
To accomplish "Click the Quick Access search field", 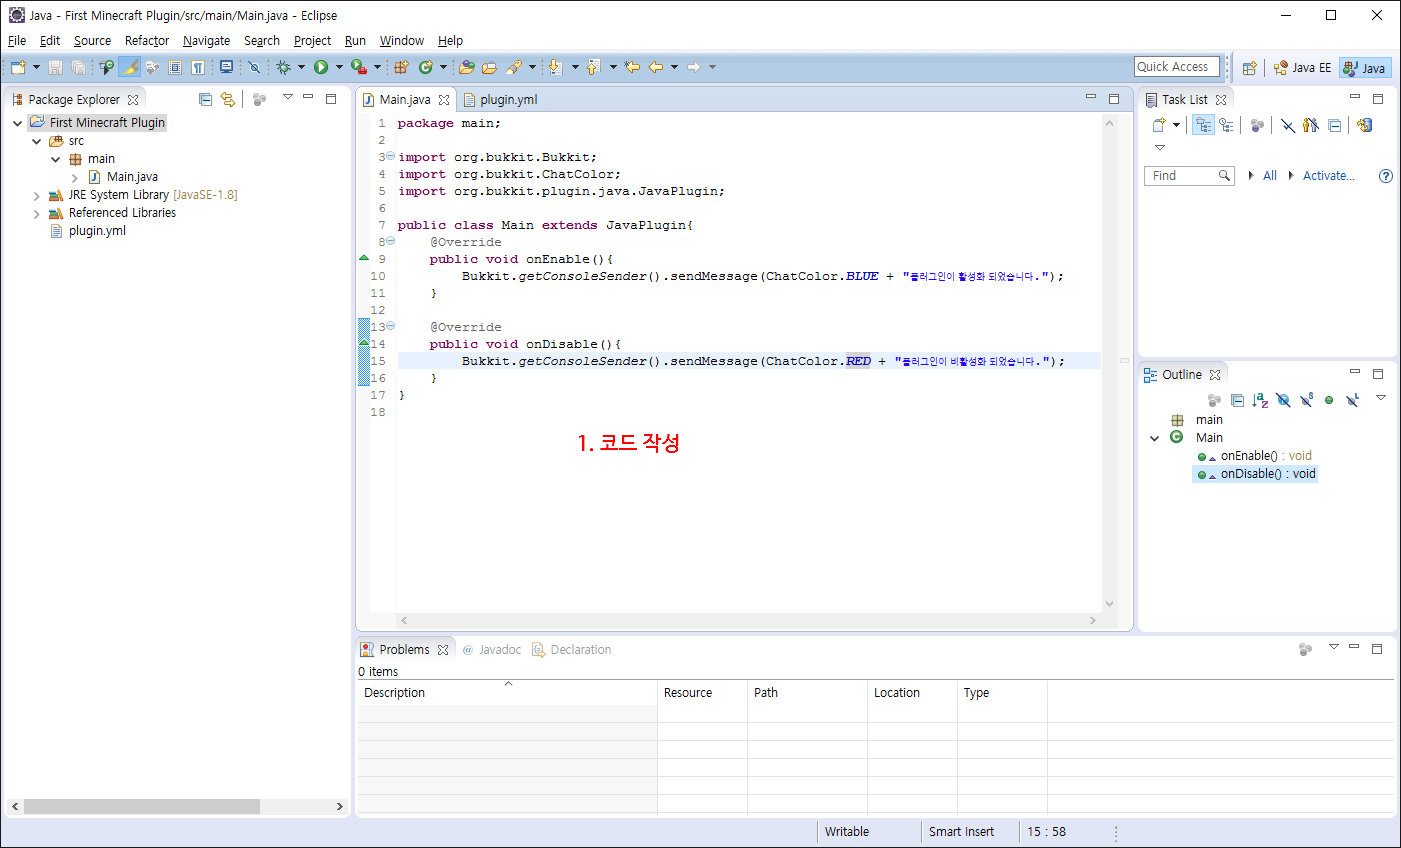I will pos(1177,67).
